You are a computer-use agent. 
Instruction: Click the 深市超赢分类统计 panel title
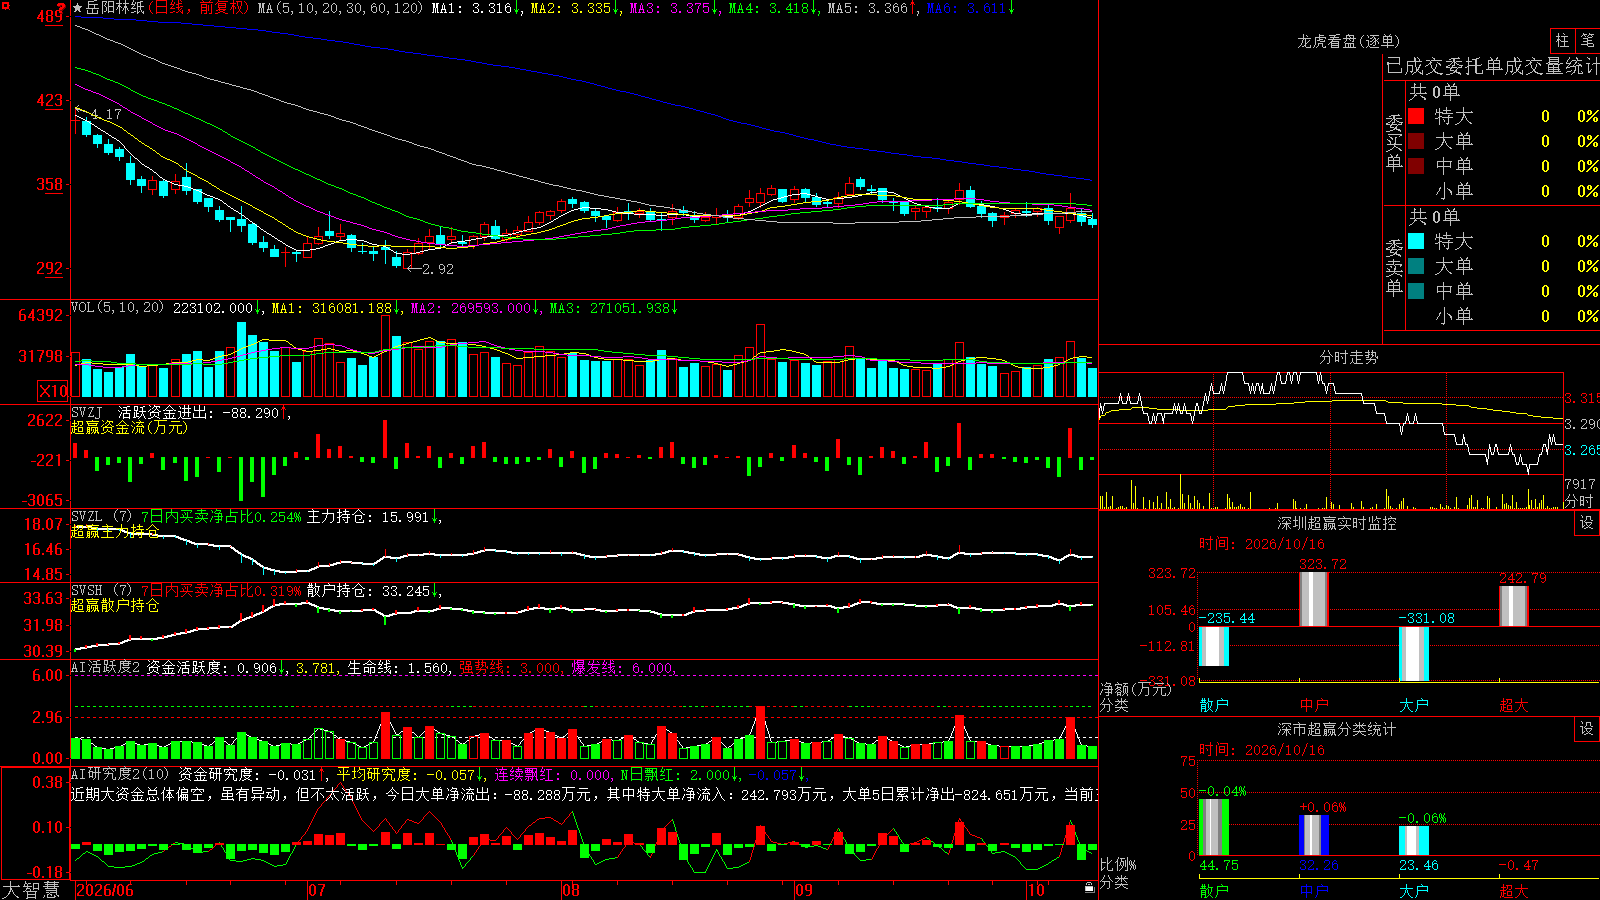point(1337,729)
